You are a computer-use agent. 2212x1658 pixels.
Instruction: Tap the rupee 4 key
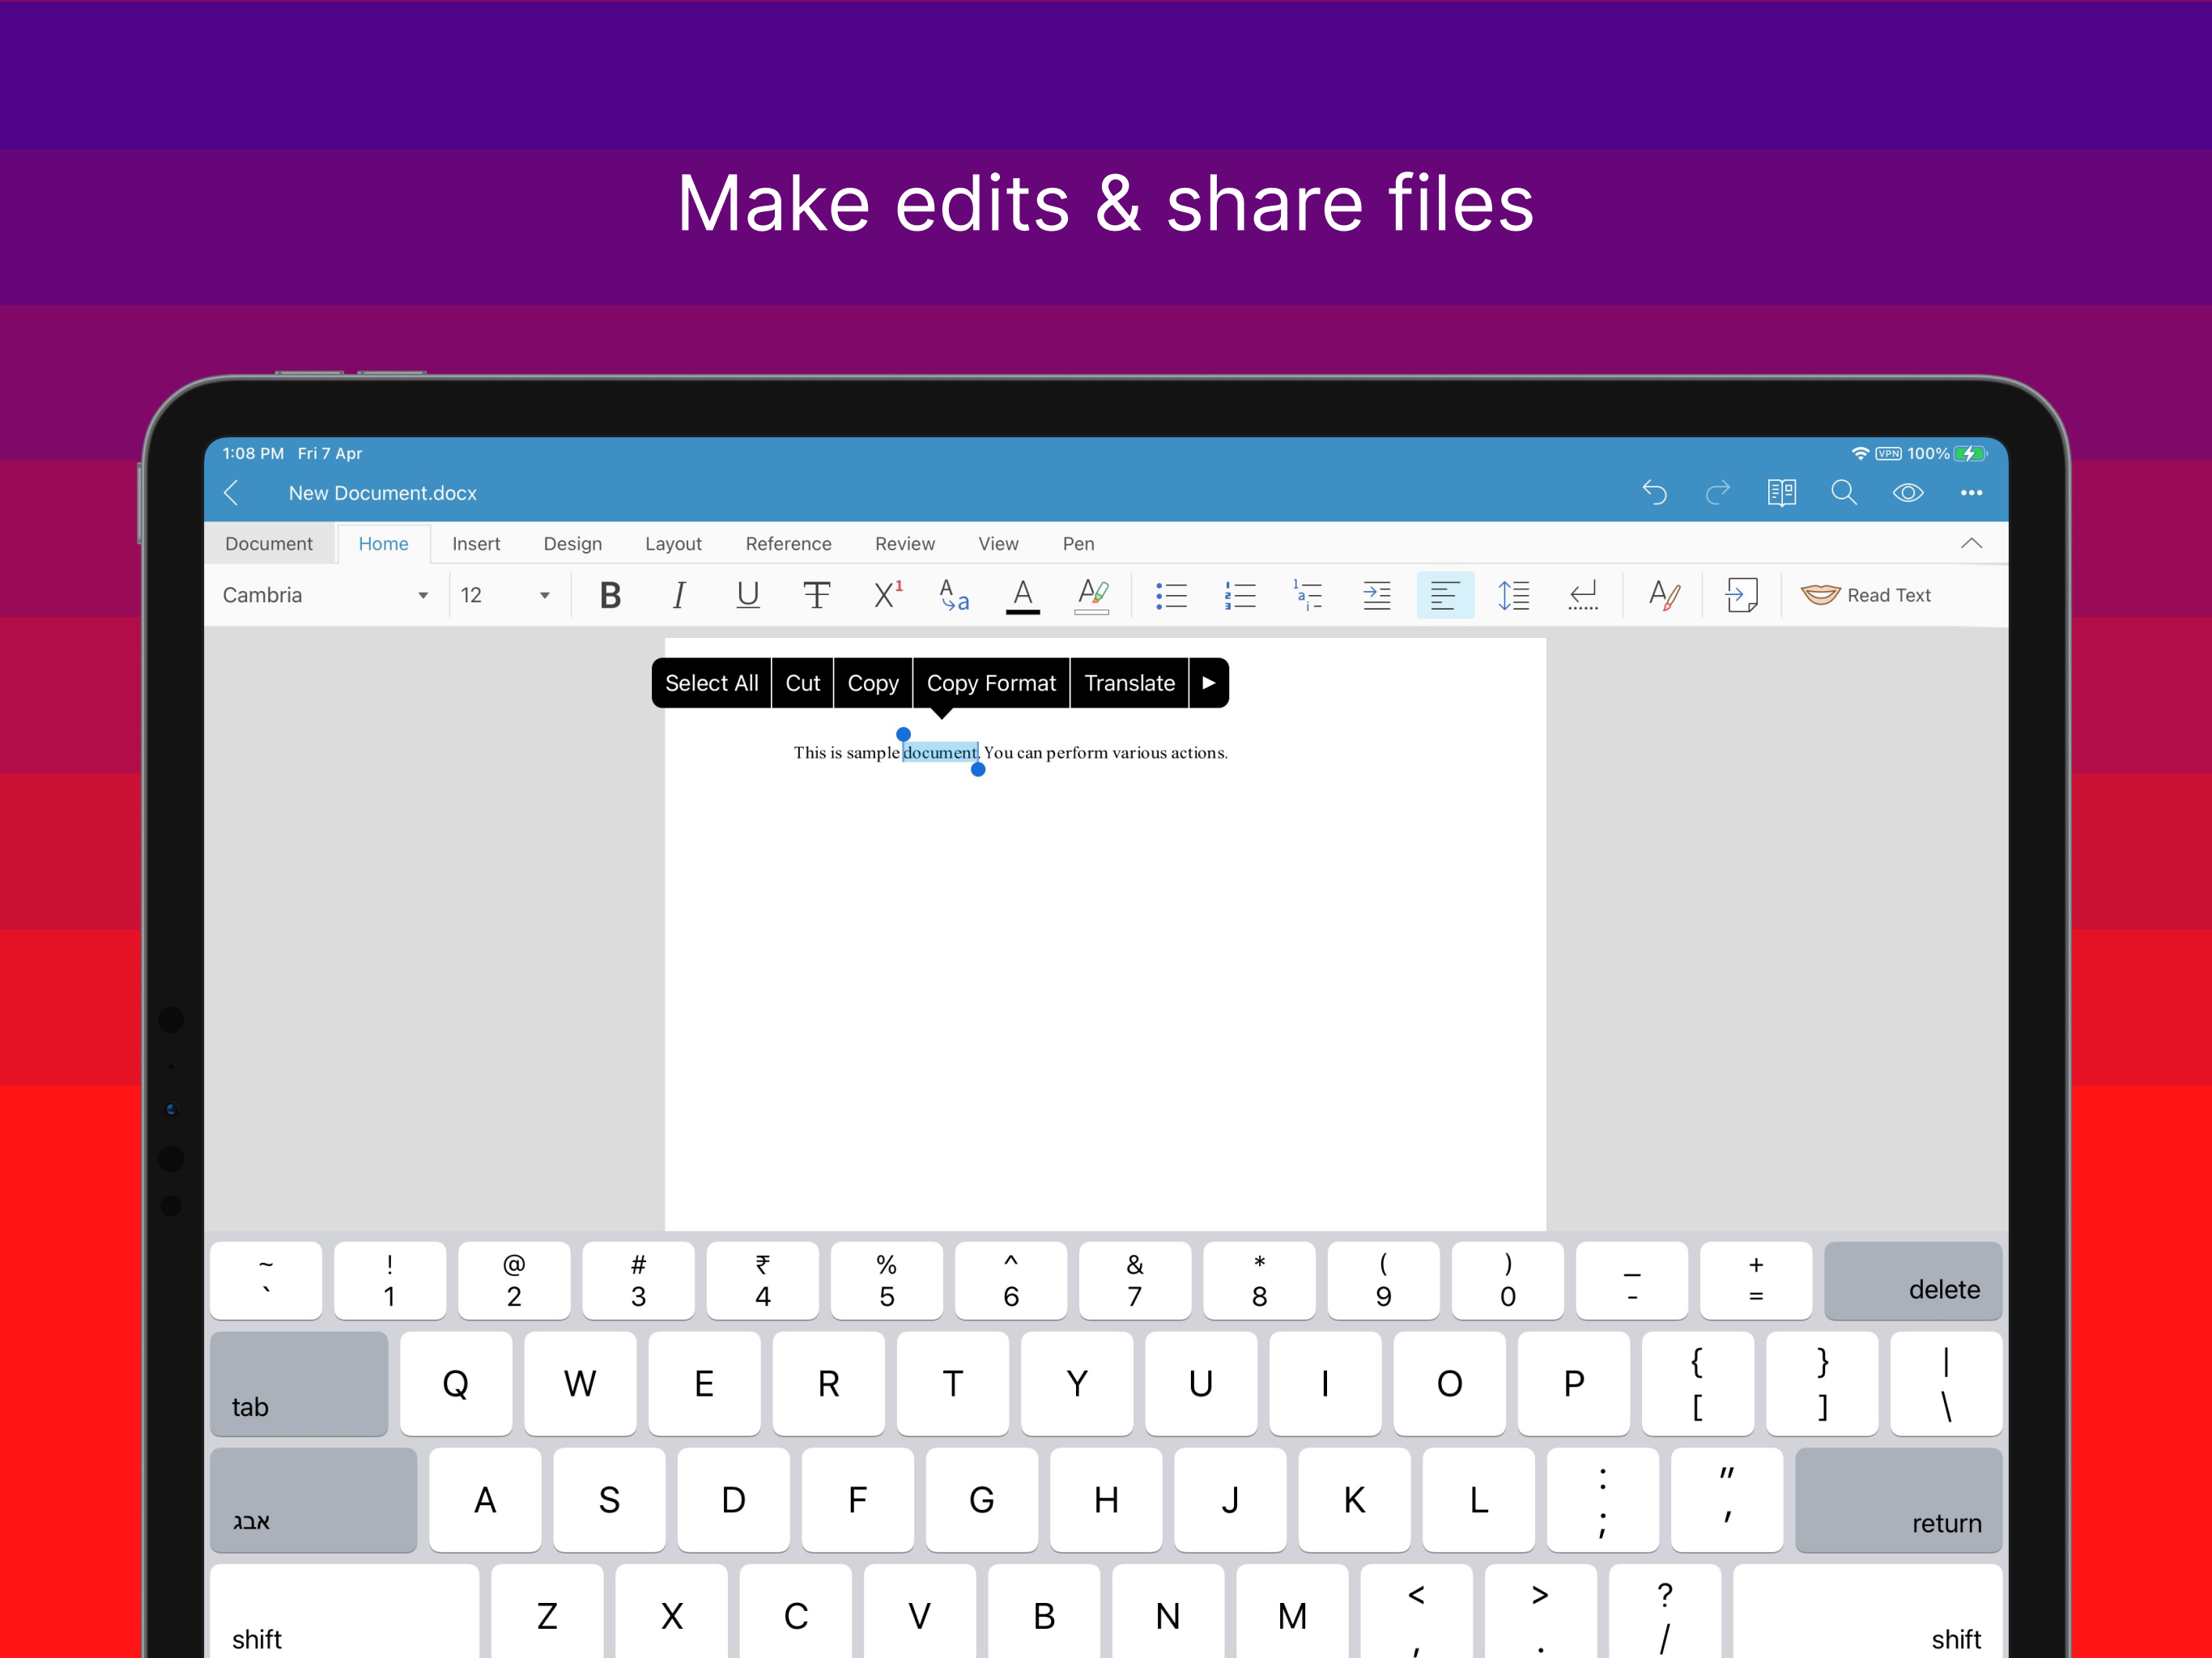click(762, 1280)
